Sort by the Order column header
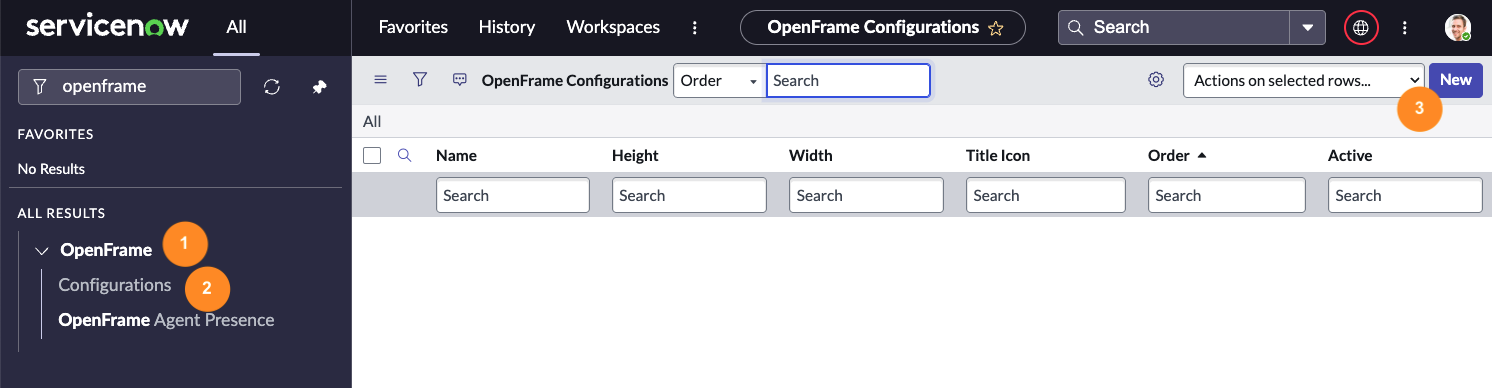Viewport: 1492px width, 388px height. [x=1169, y=155]
